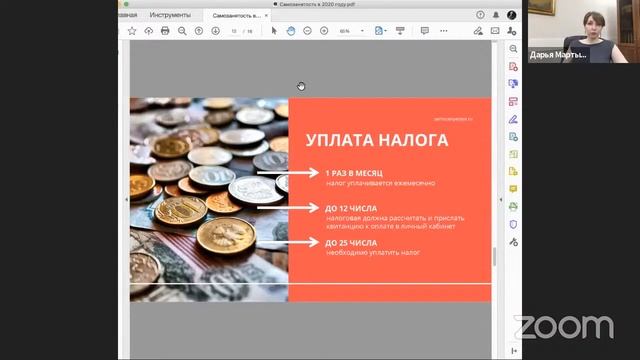The image size is (640, 360).
Task: Open the yellow Comment sidebar tool
Action: pyautogui.click(x=513, y=189)
